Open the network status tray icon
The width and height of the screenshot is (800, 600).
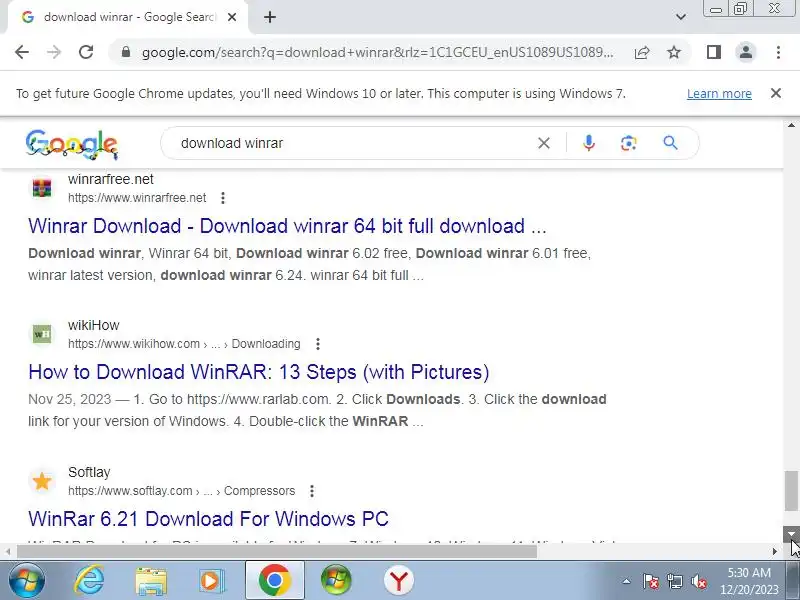point(674,581)
